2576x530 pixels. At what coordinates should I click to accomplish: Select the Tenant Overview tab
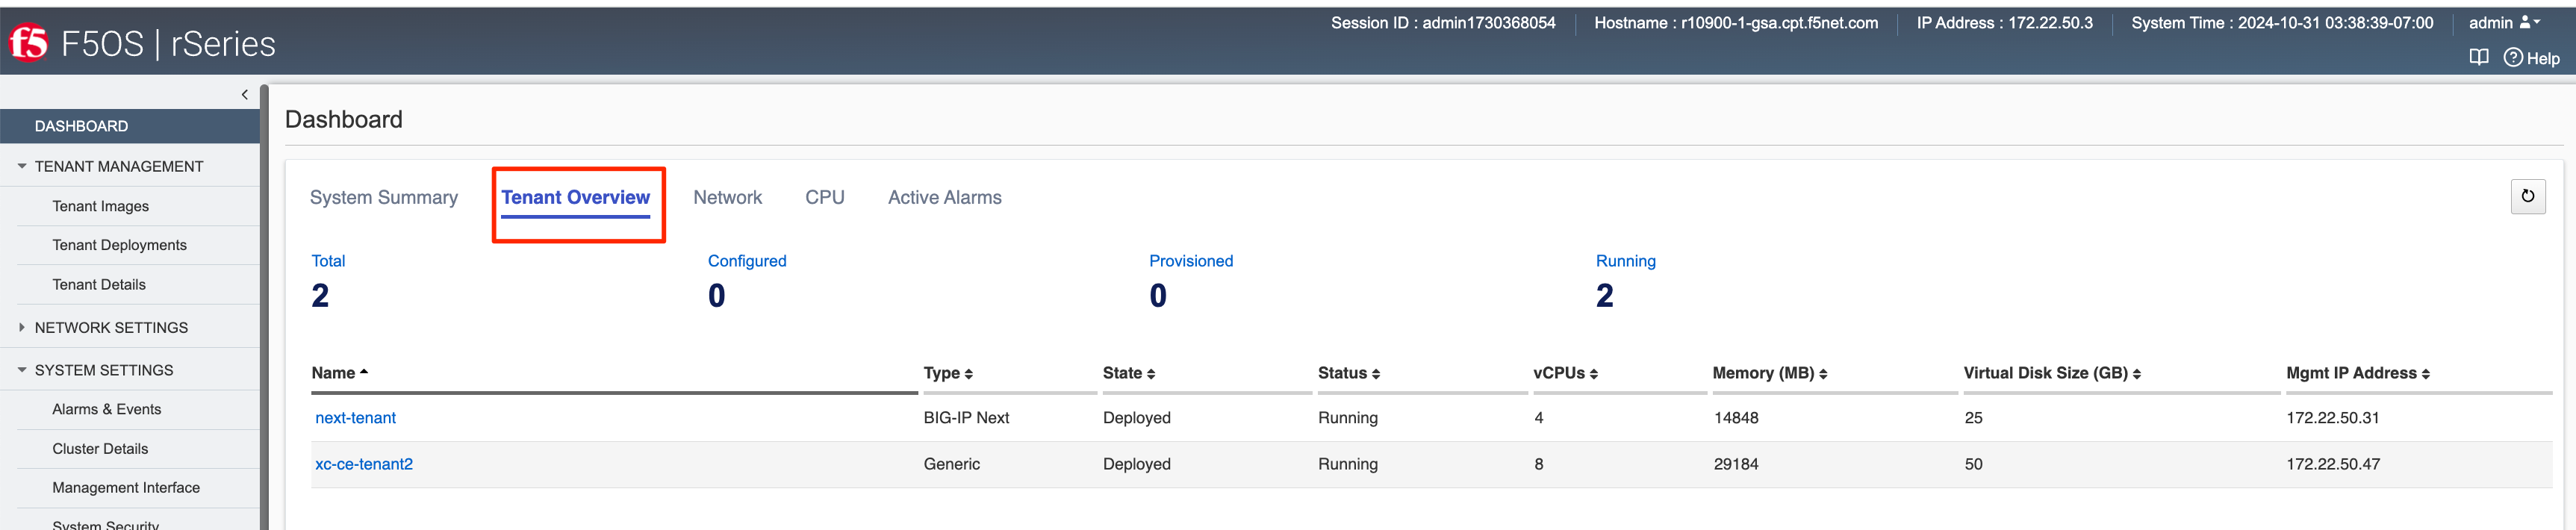576,198
